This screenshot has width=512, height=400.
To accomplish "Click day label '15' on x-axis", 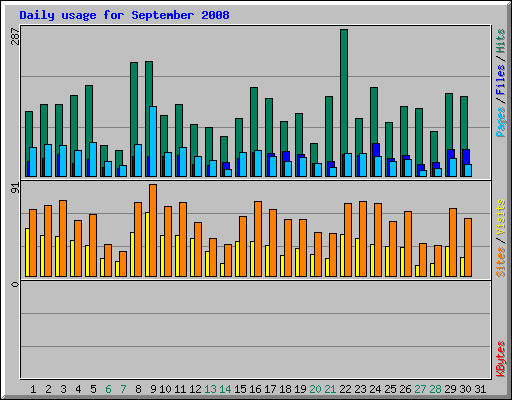I will click(240, 389).
